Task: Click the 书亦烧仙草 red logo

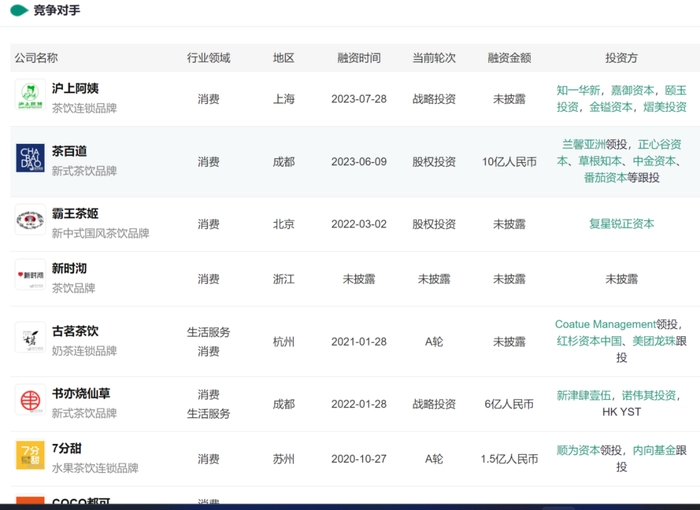Action: pos(30,403)
